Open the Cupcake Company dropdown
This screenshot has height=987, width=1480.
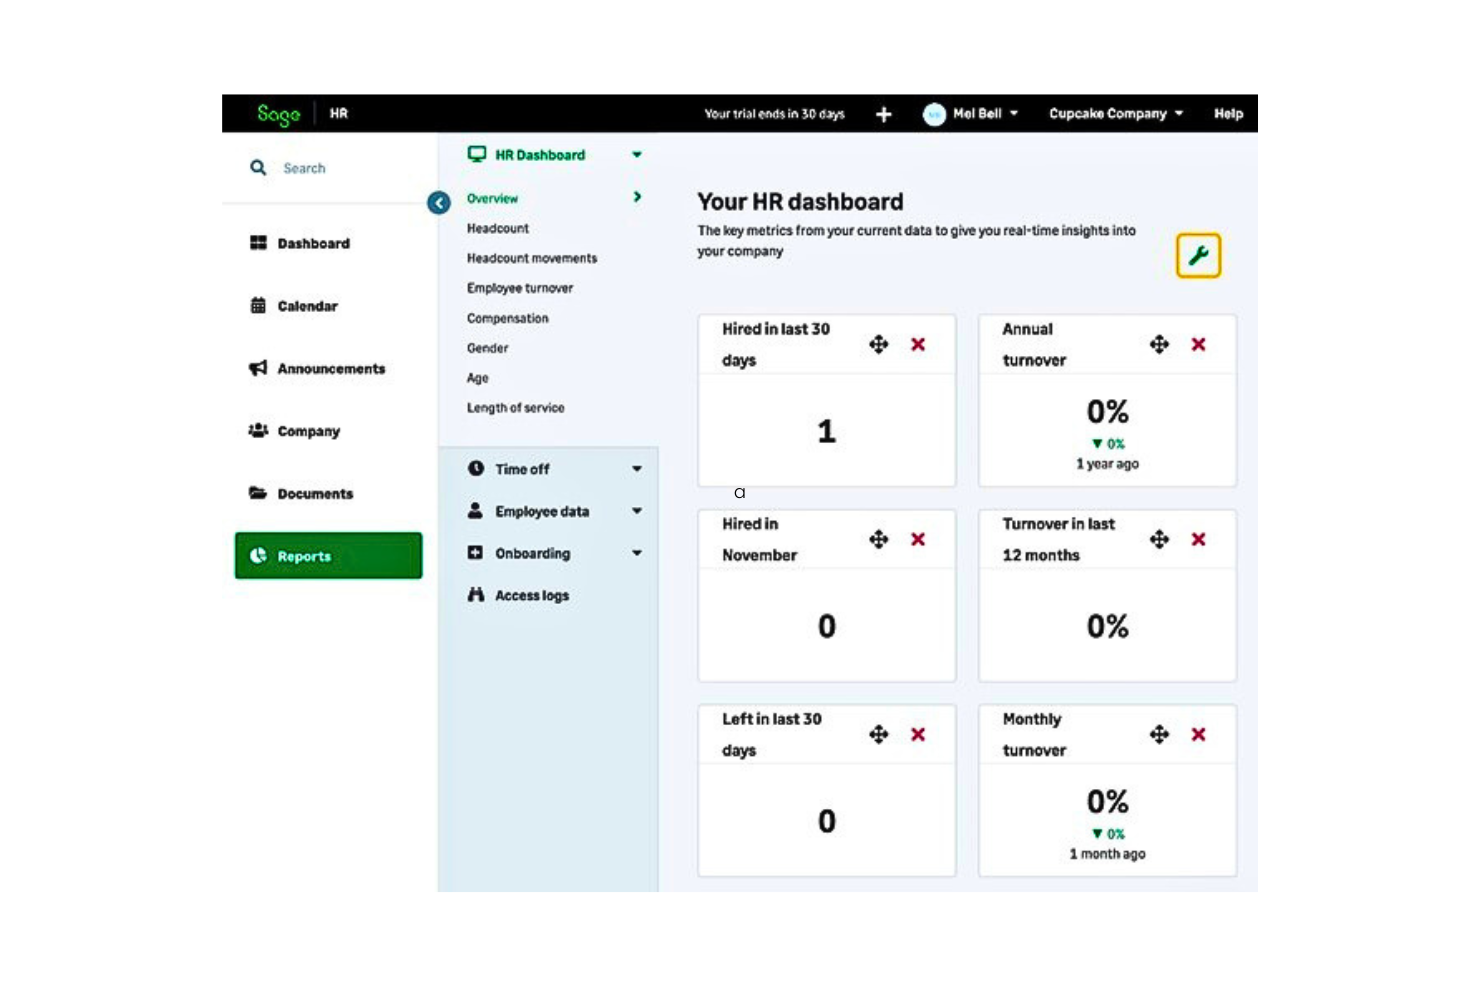(x=1116, y=114)
